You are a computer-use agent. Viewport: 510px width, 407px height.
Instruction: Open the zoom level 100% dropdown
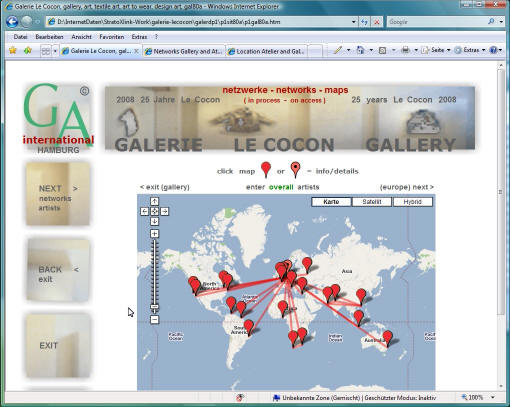pos(493,397)
